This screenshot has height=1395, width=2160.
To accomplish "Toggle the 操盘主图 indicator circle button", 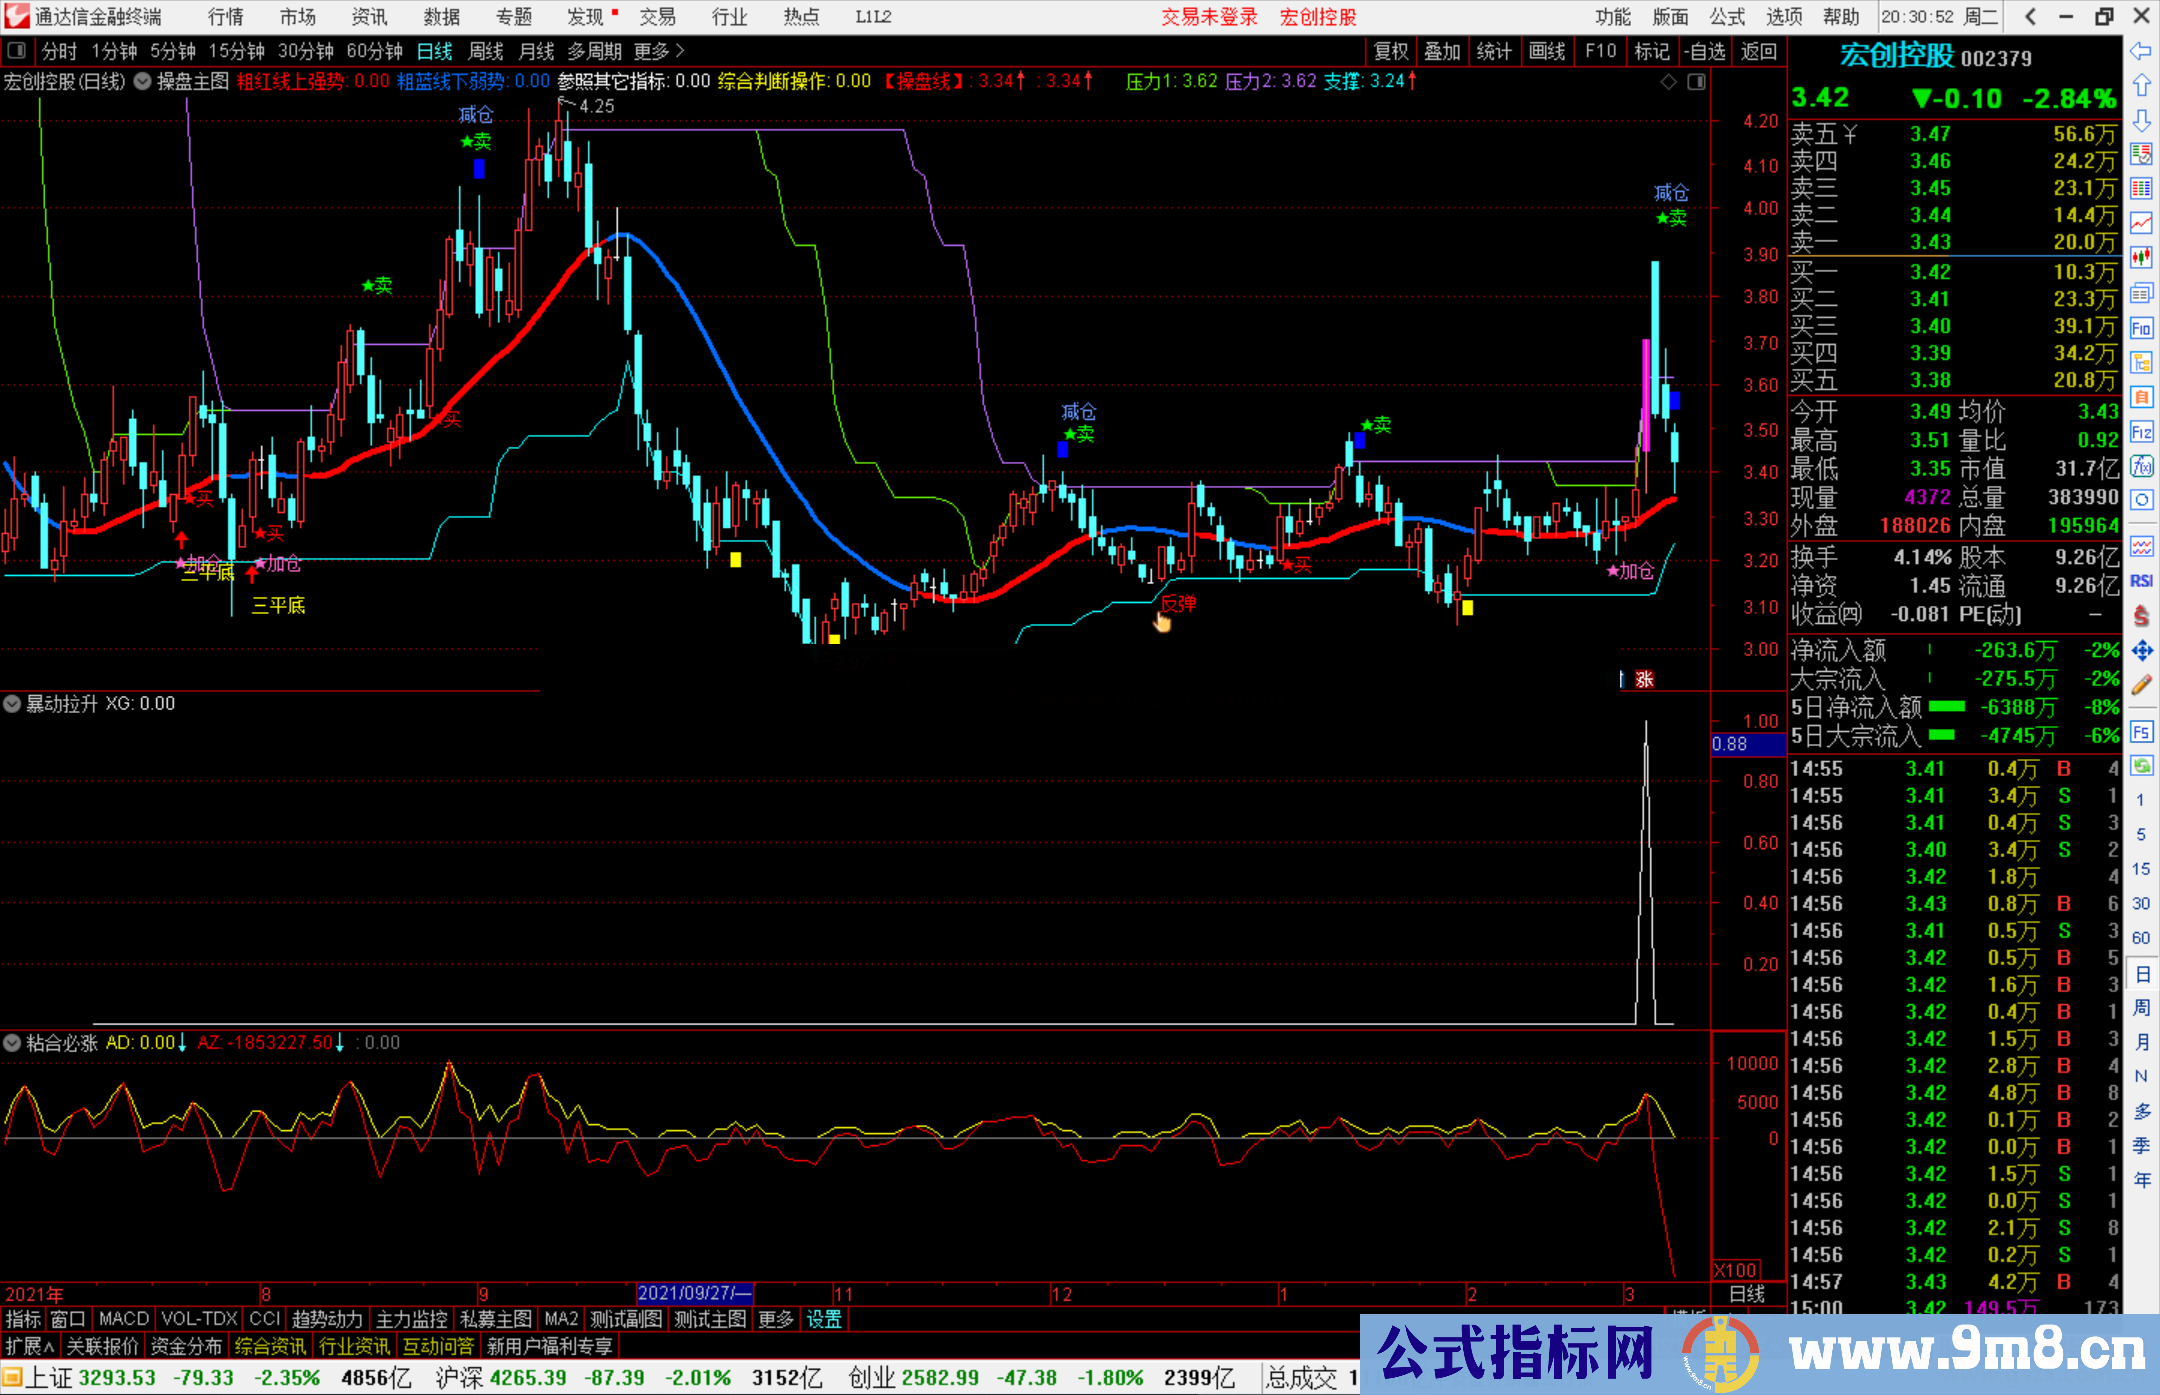I will coord(143,82).
